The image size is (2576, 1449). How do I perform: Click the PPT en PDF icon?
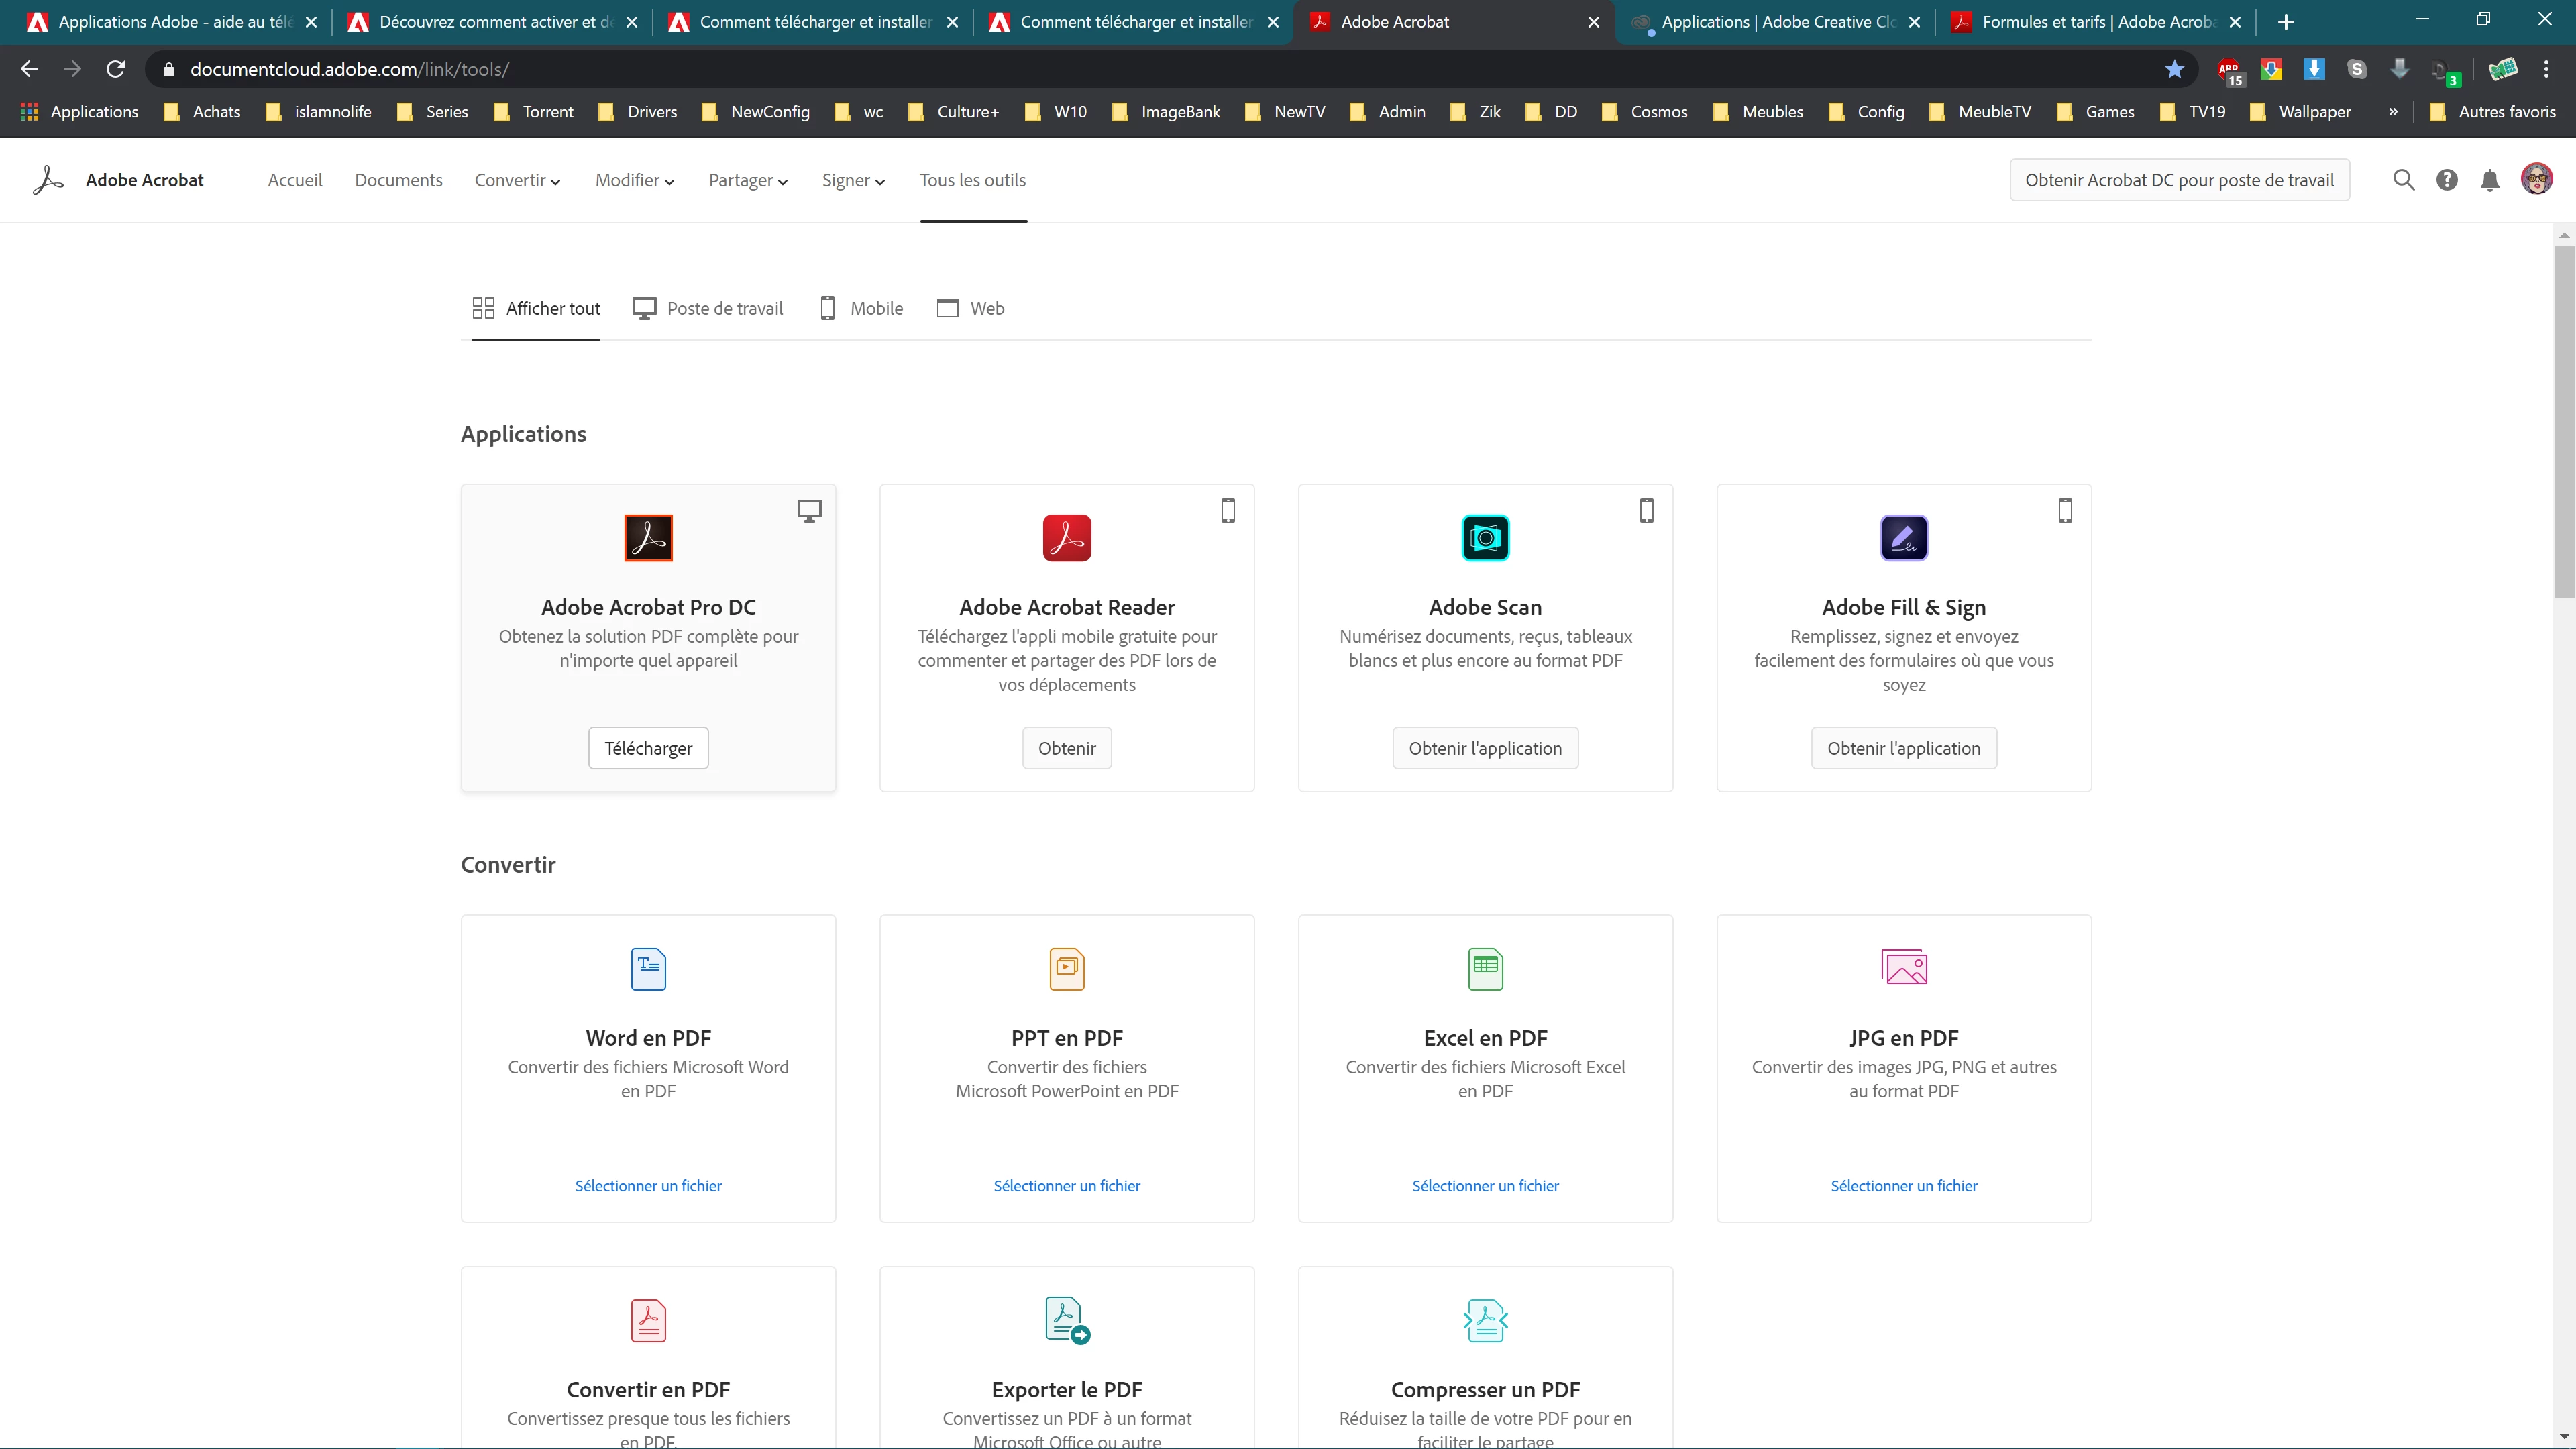1066,969
